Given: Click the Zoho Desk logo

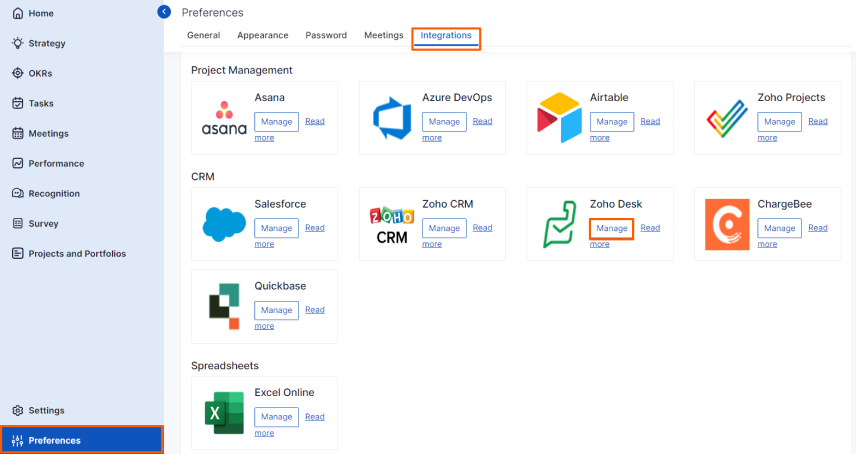Looking at the screenshot, I should pyautogui.click(x=560, y=224).
